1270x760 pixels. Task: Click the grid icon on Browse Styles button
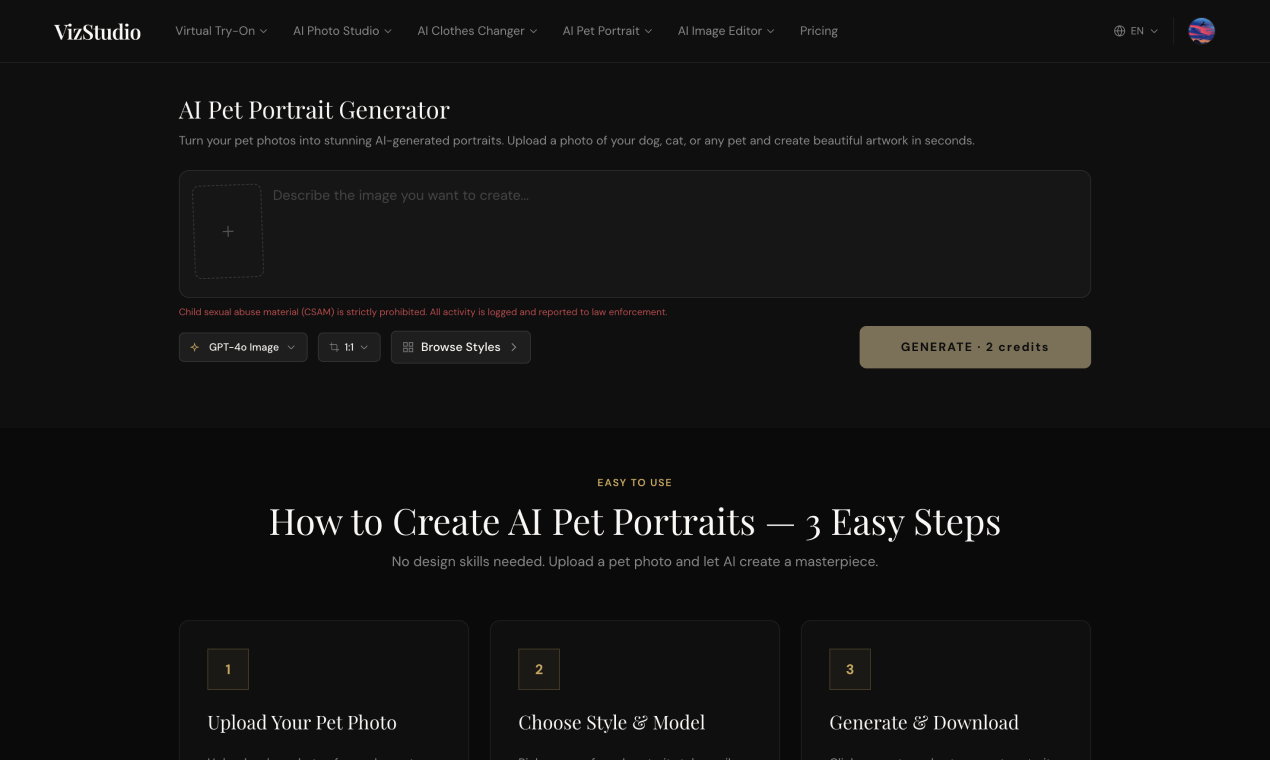407,347
